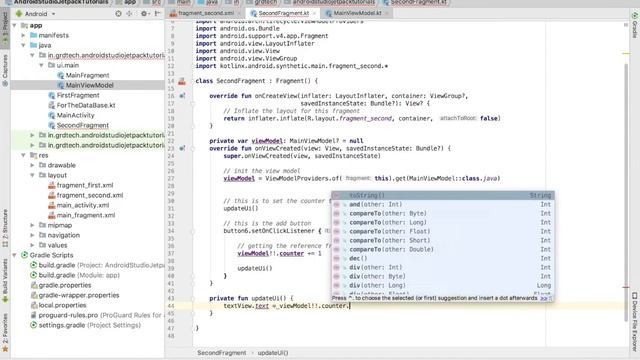This screenshot has width=640, height=360.
Task: Open the Project tool window stripe button
Action: [5, 29]
